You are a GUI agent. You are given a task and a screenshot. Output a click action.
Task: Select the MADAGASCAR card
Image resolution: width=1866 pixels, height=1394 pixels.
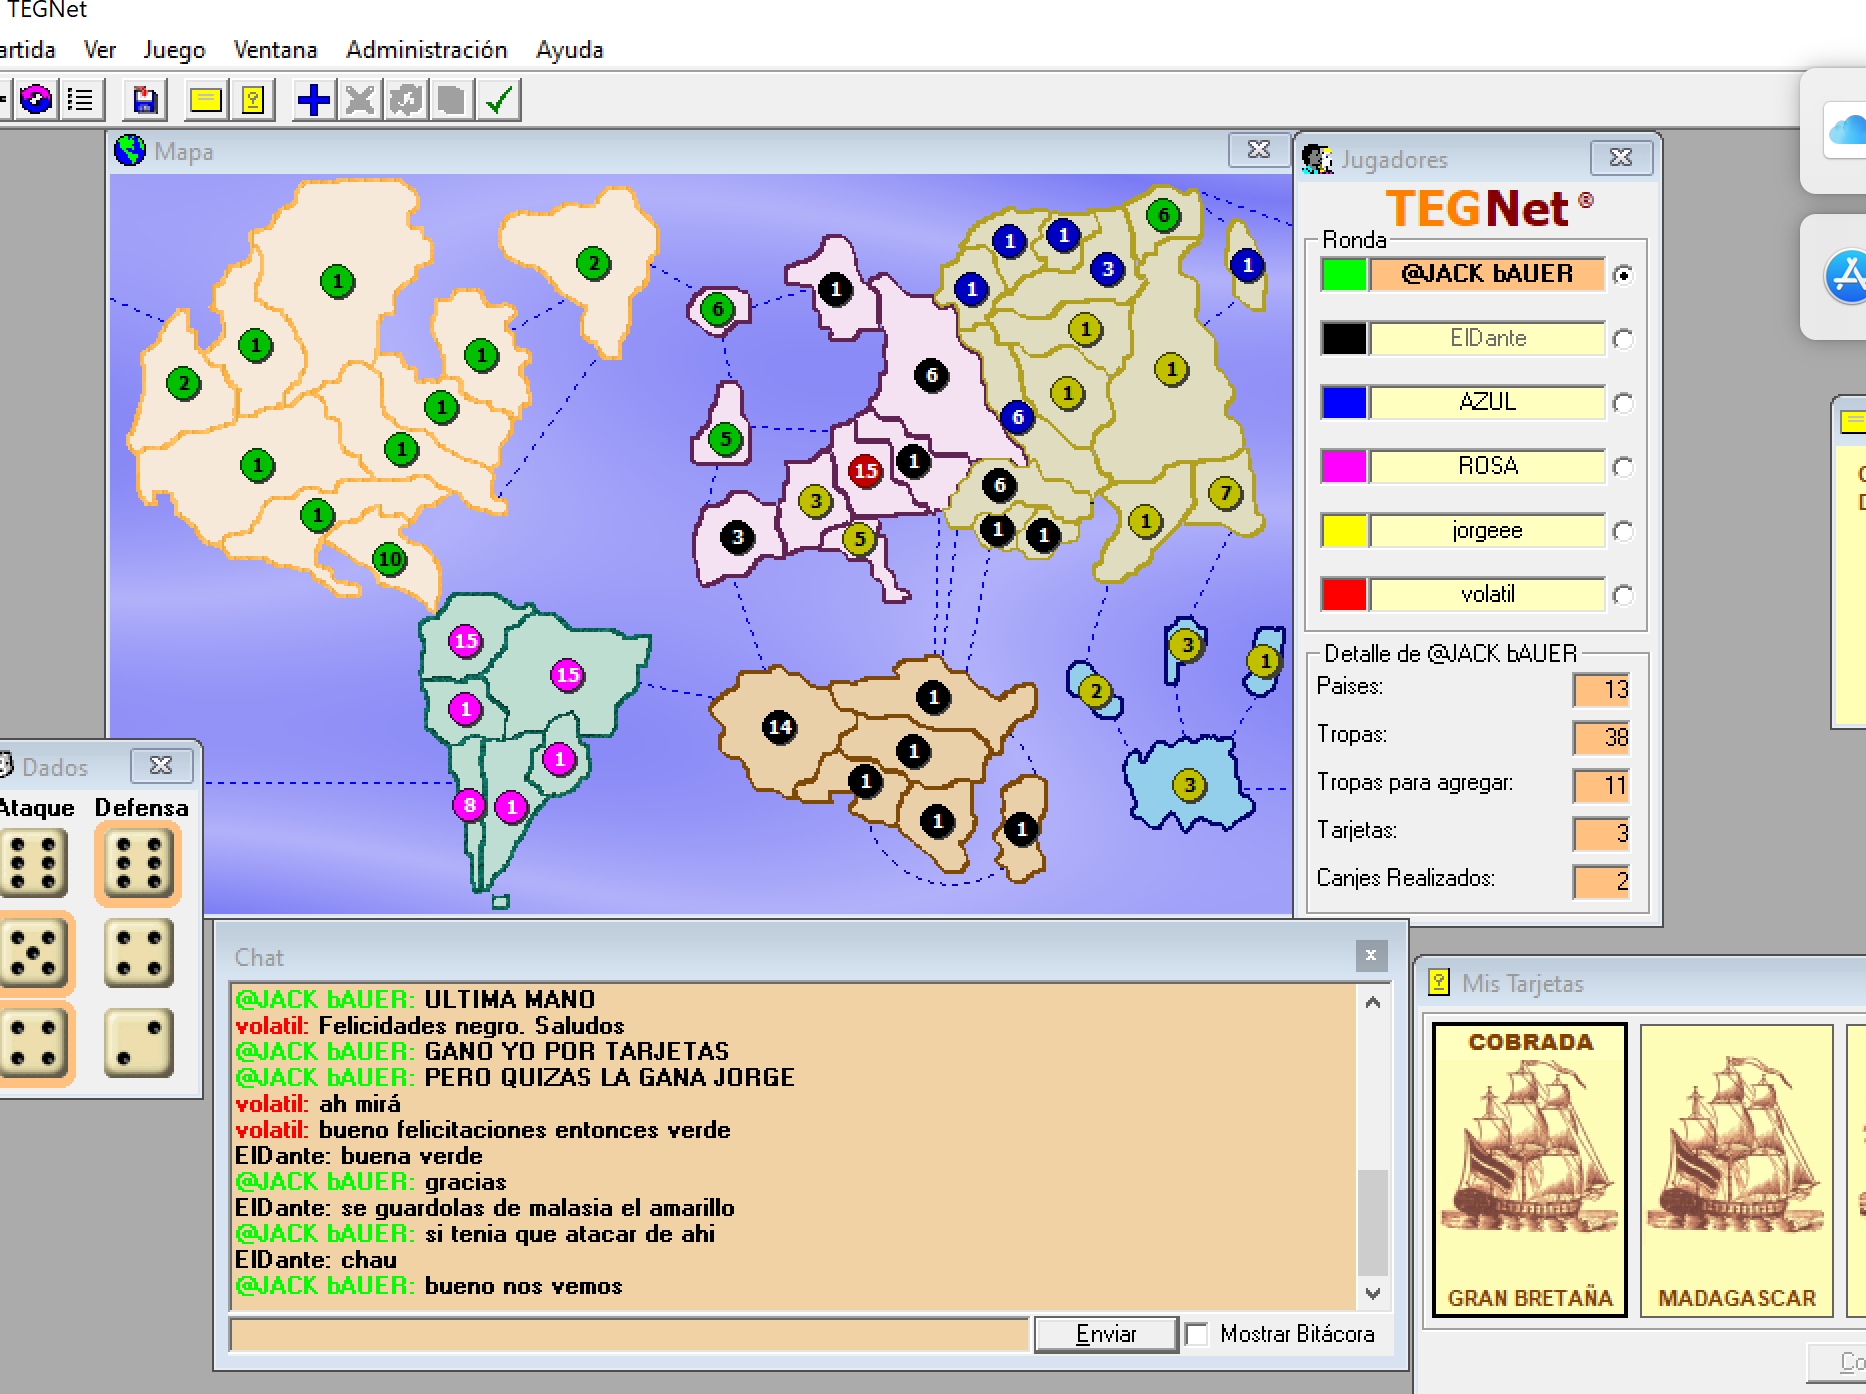(1736, 1169)
